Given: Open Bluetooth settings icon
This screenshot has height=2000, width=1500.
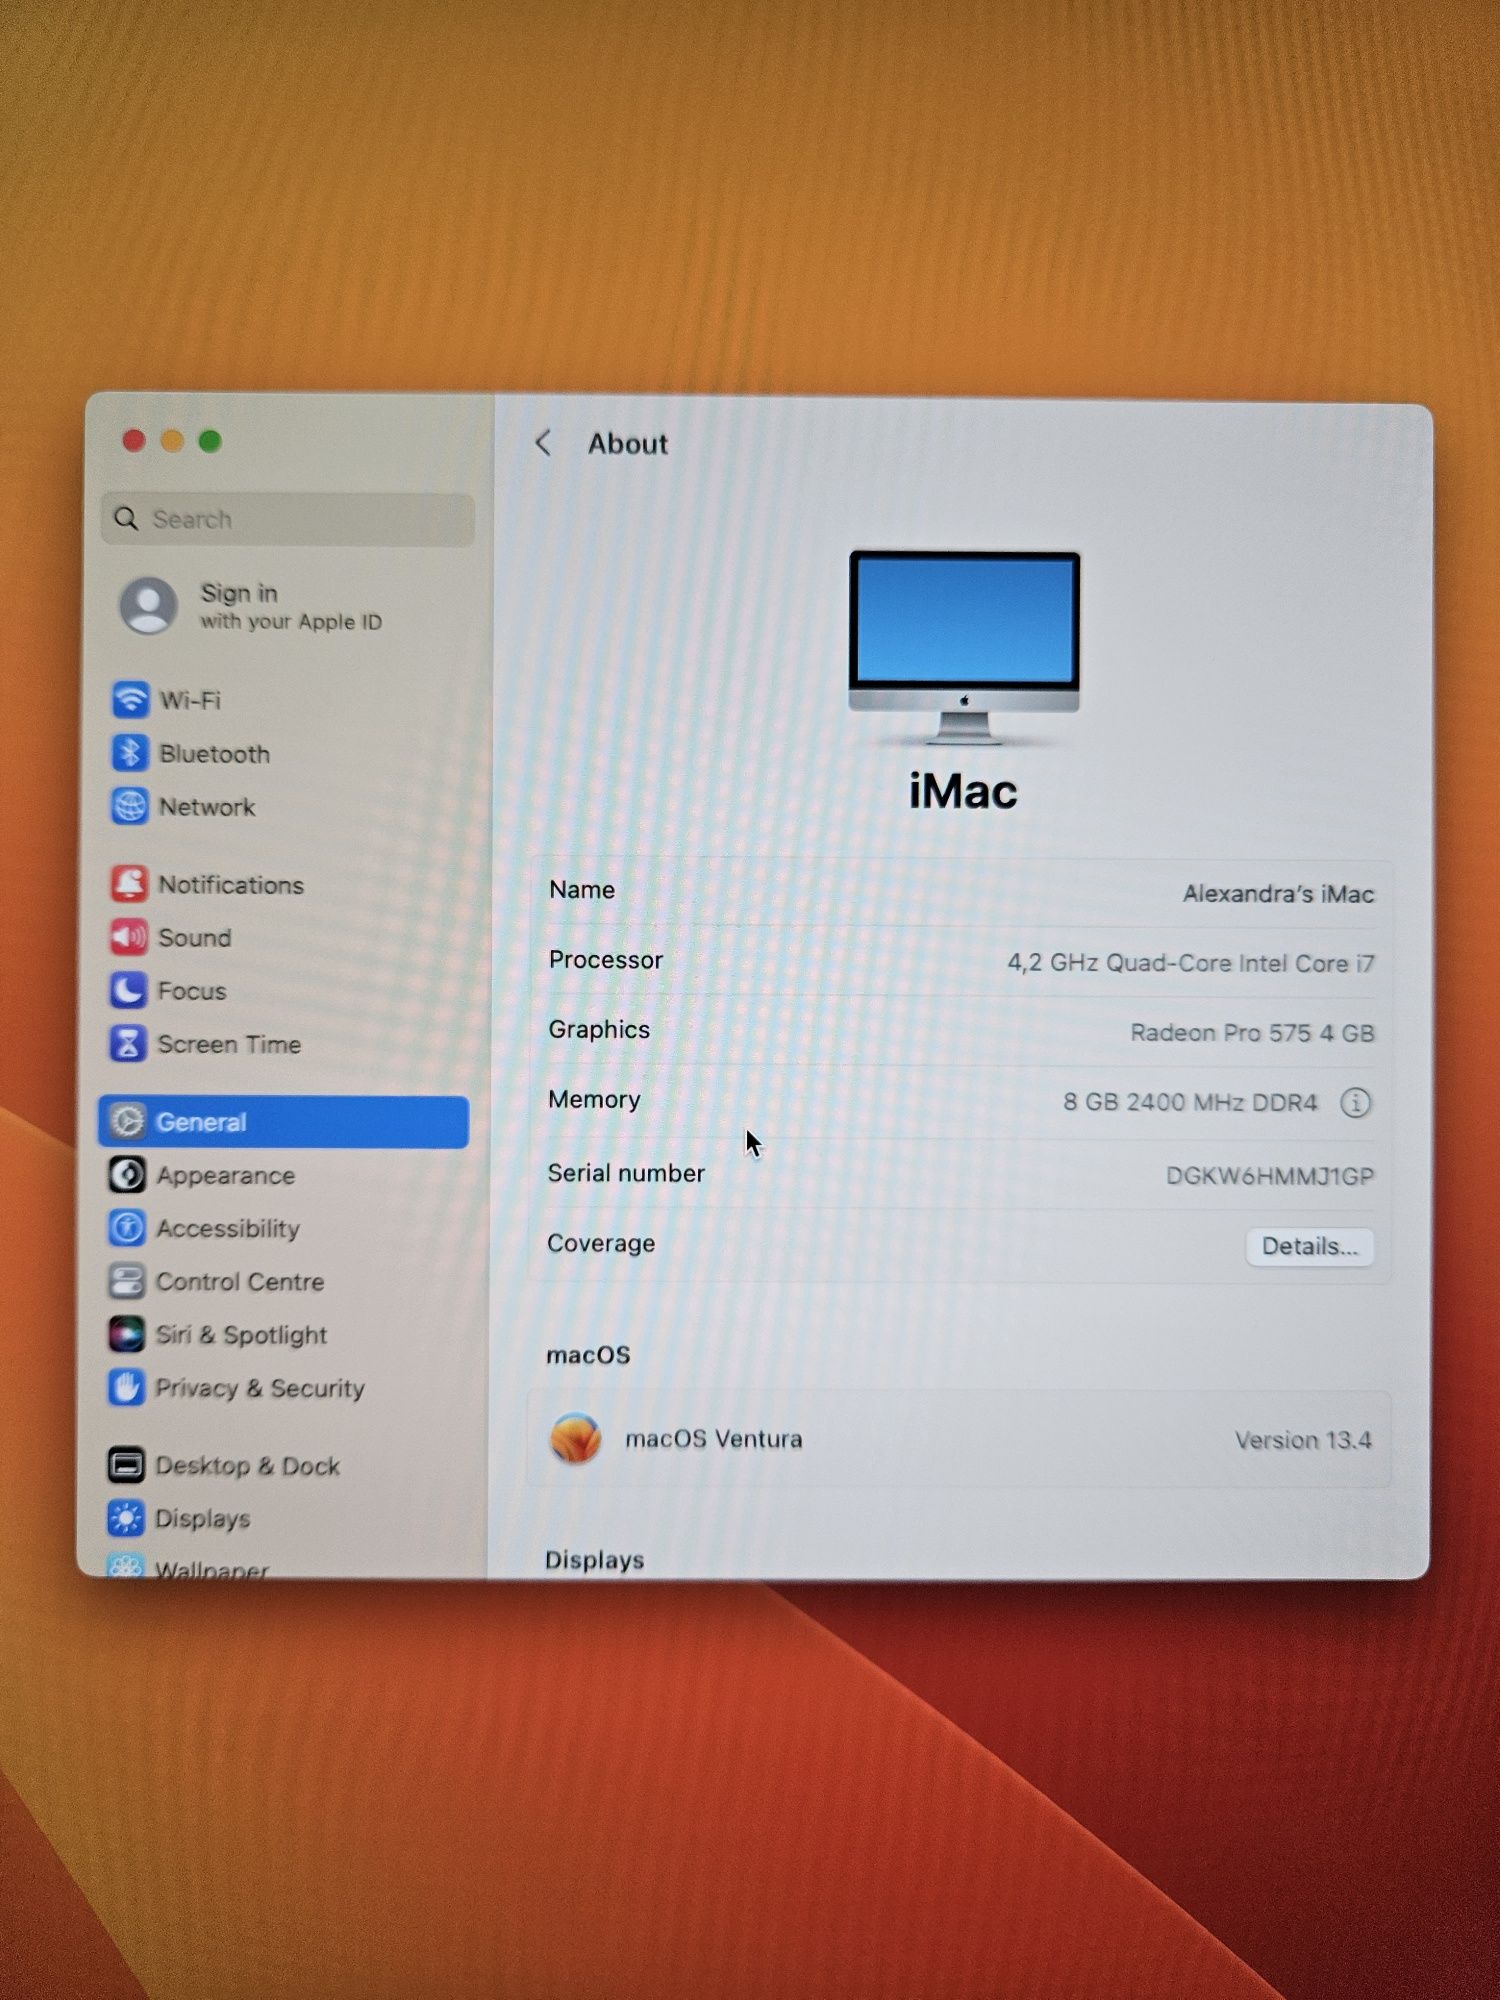Looking at the screenshot, I should [130, 753].
